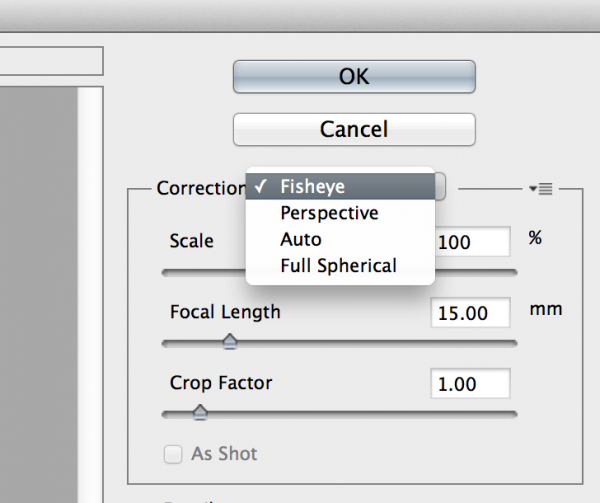Image resolution: width=600 pixels, height=503 pixels.
Task: Enable the As Shot checkbox
Action: [174, 454]
